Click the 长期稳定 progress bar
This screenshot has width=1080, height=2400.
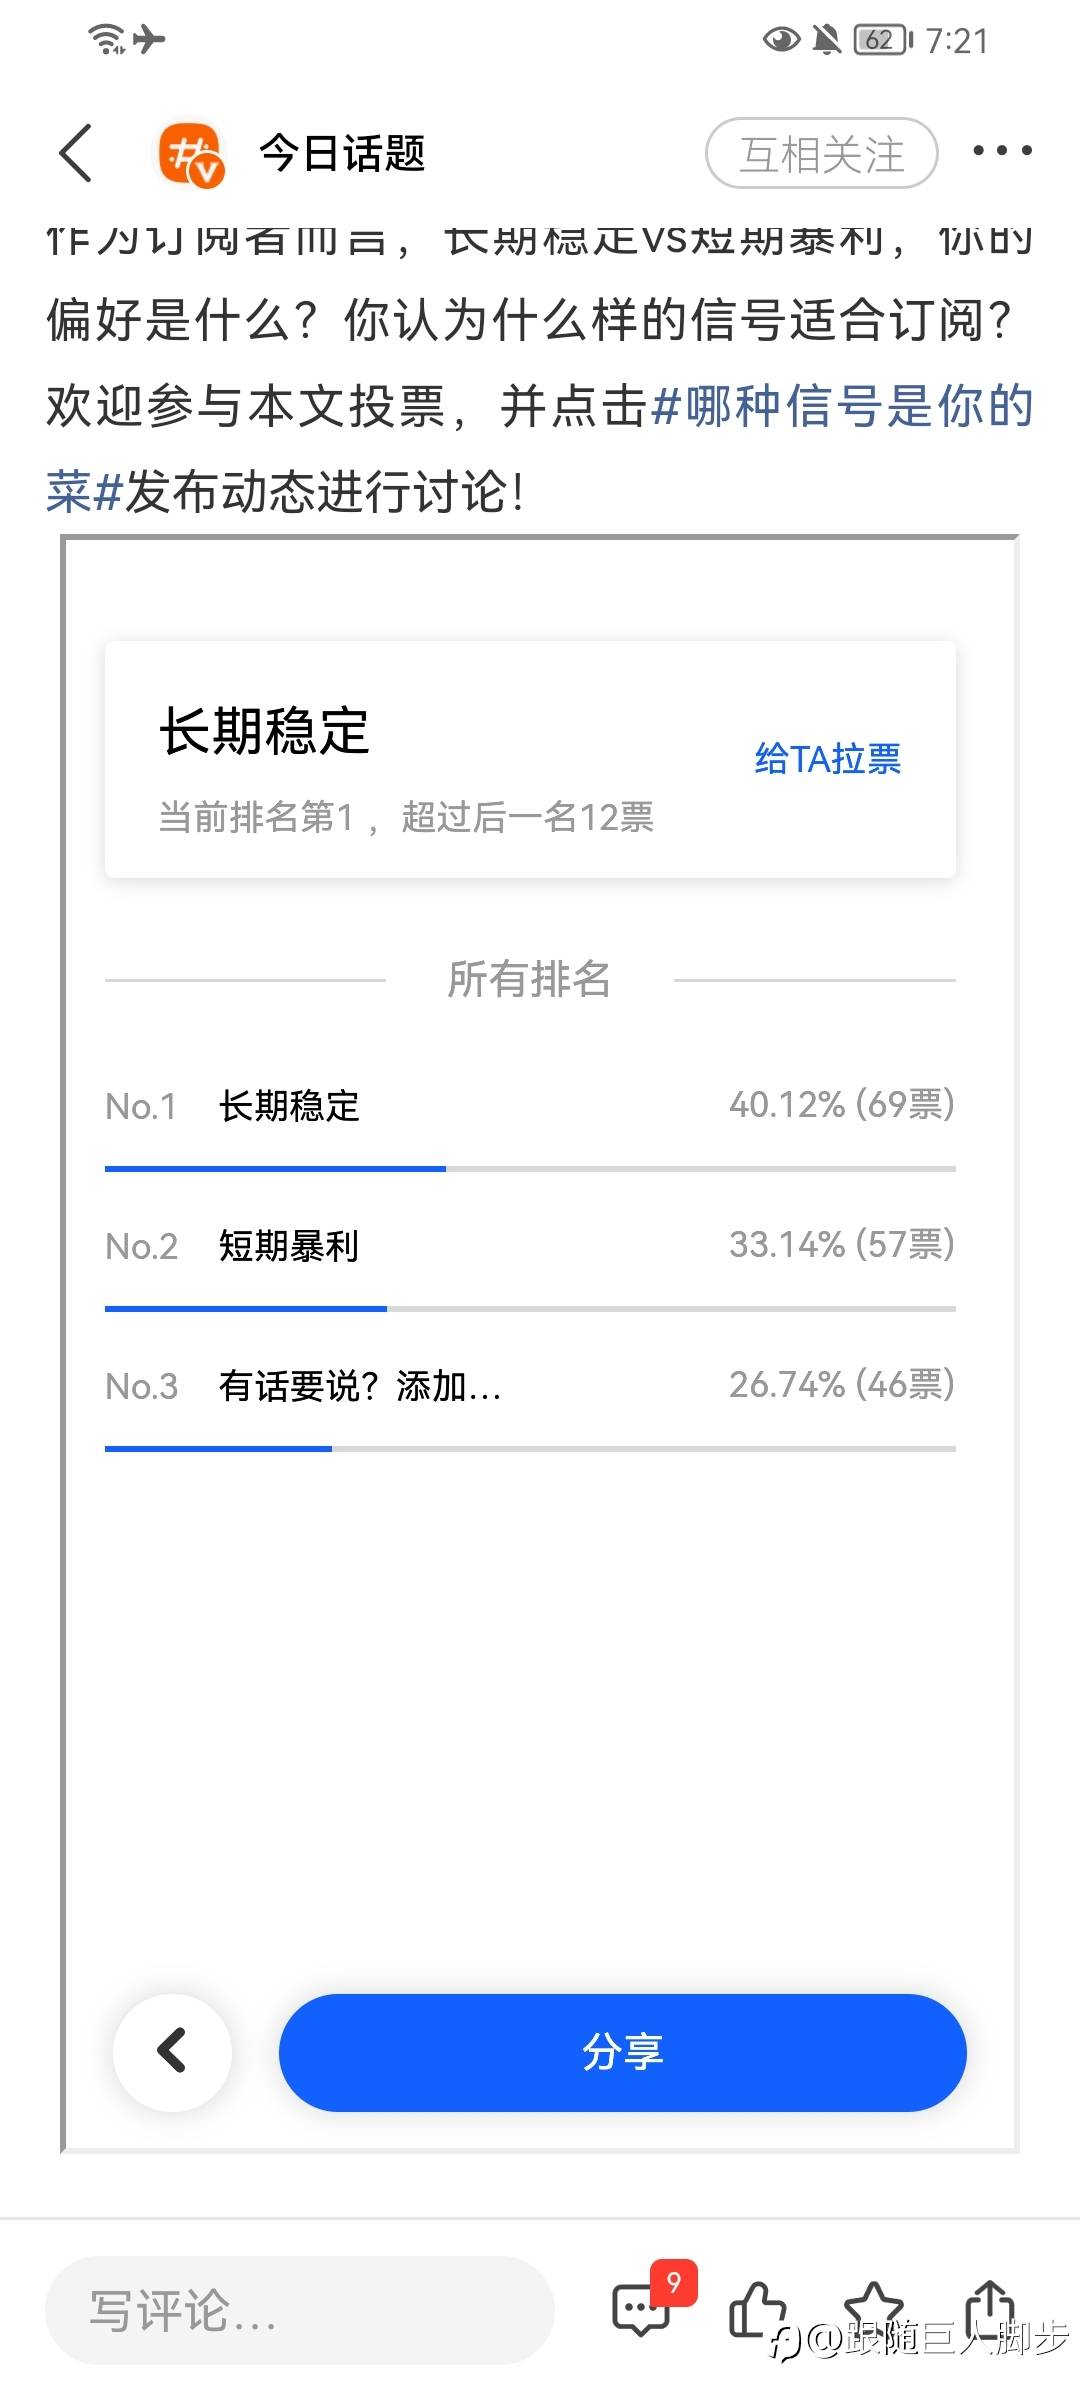530,1168
